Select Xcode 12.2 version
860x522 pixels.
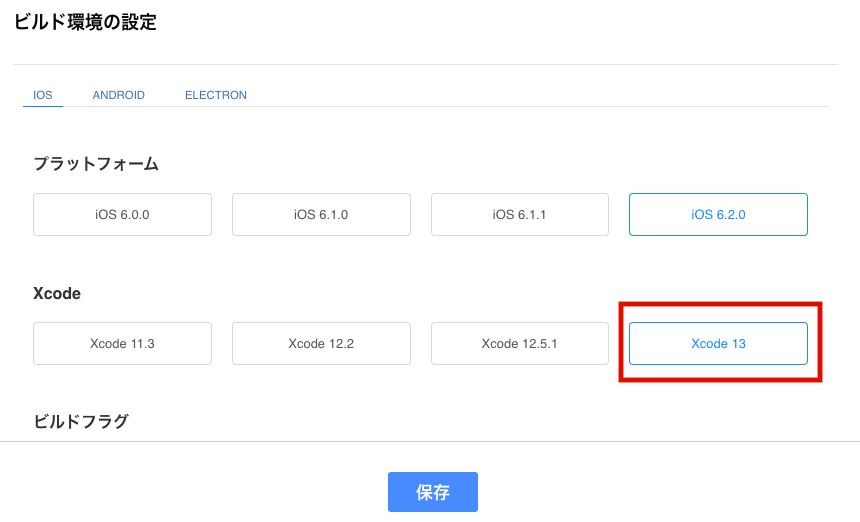[321, 343]
